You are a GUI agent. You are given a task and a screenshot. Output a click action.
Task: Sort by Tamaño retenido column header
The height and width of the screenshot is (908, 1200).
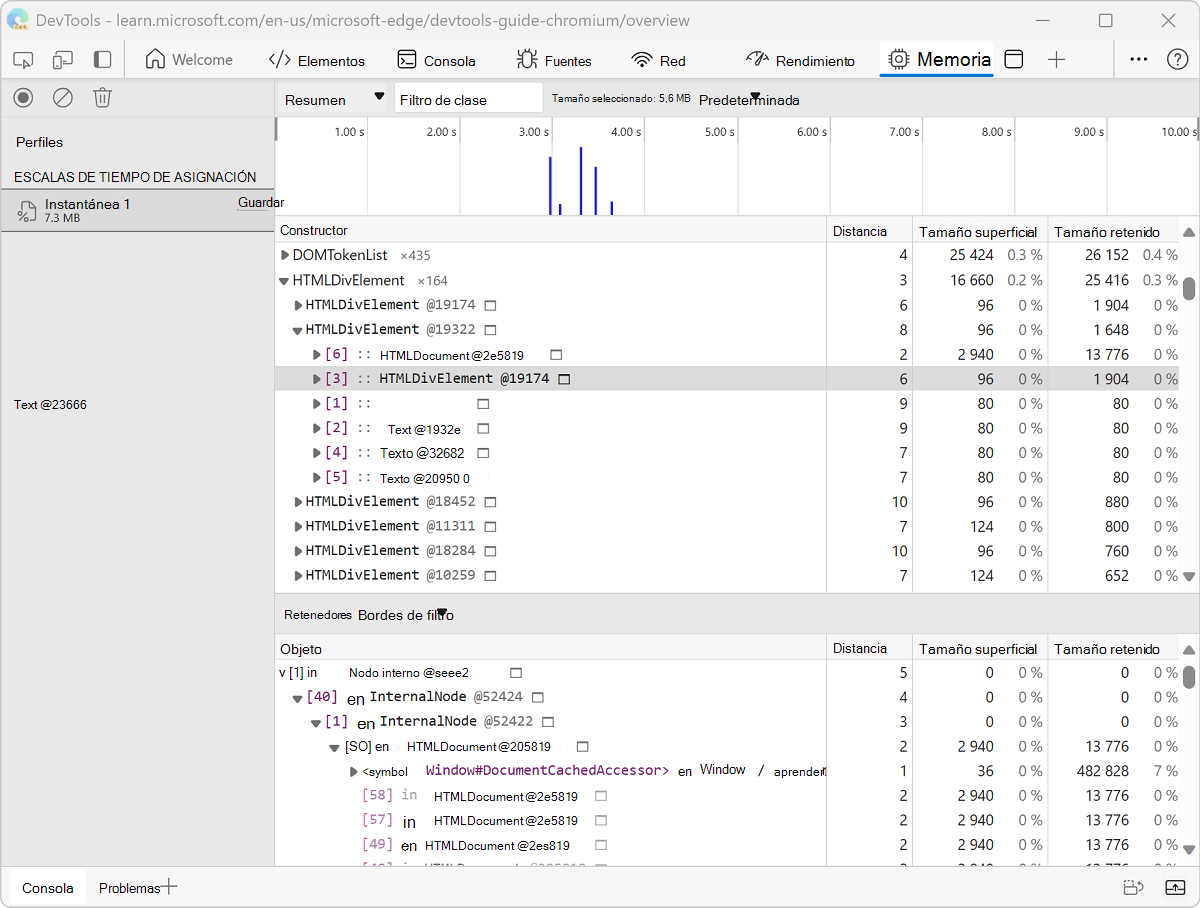tap(1107, 231)
